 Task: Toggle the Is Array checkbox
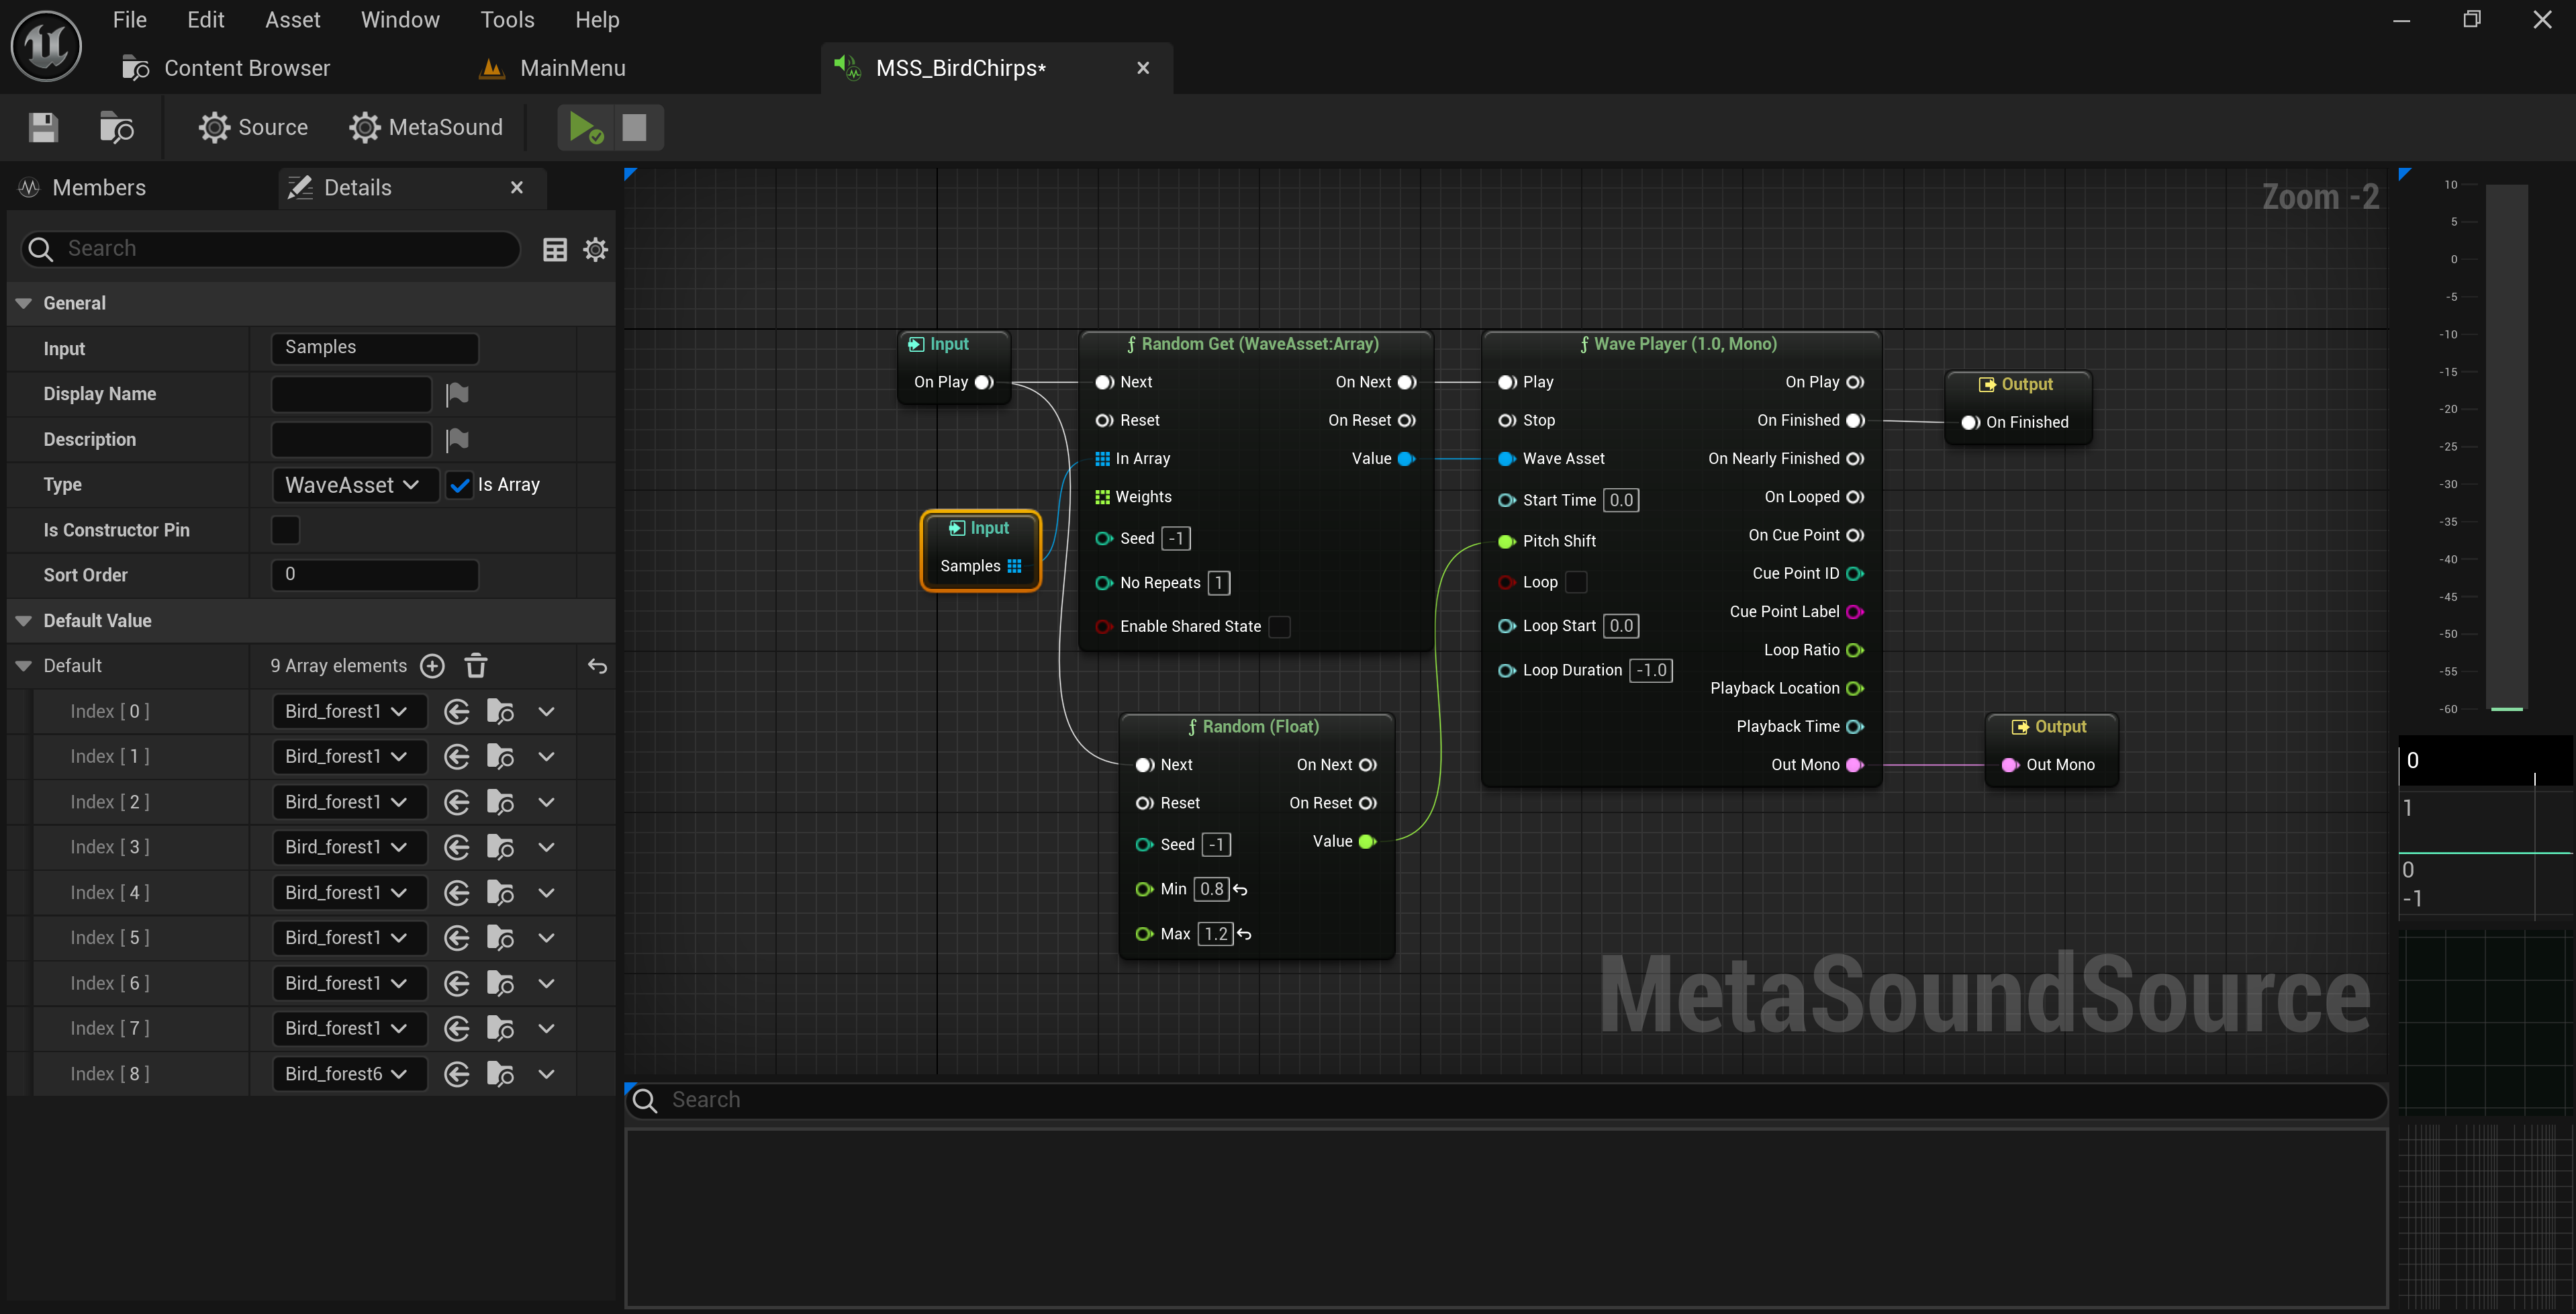460,485
